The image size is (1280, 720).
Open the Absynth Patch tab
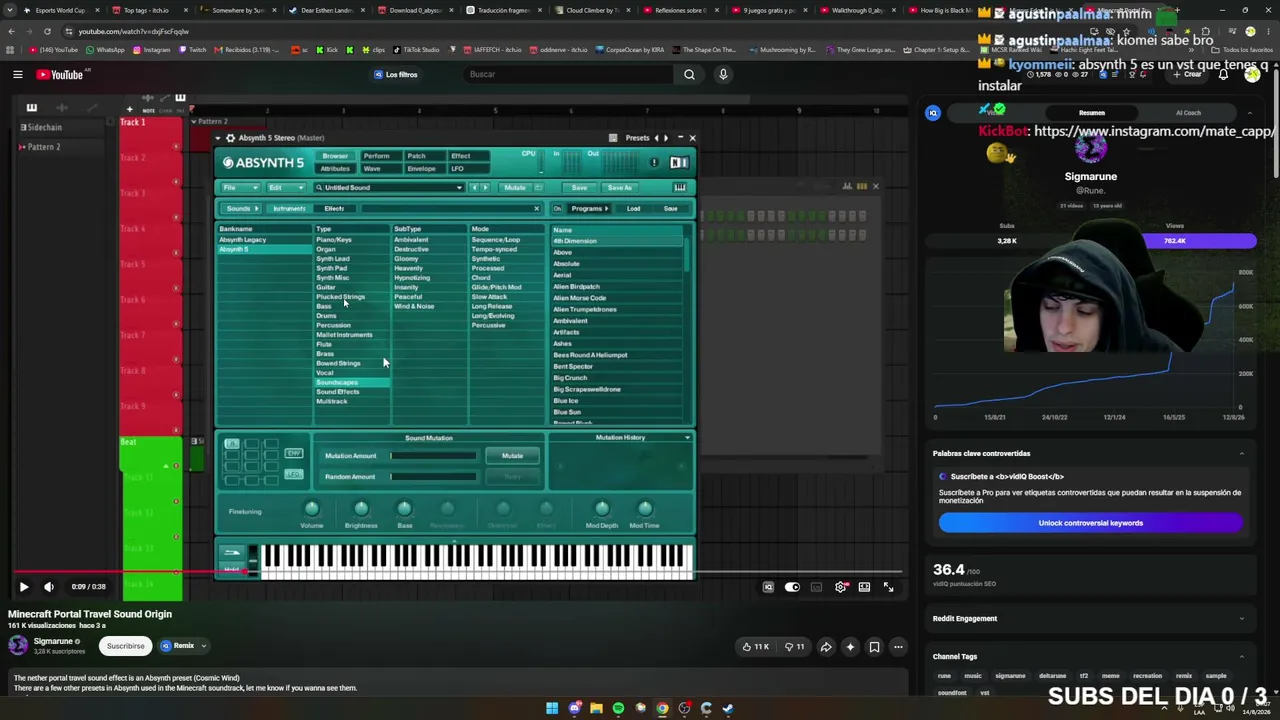pos(416,156)
